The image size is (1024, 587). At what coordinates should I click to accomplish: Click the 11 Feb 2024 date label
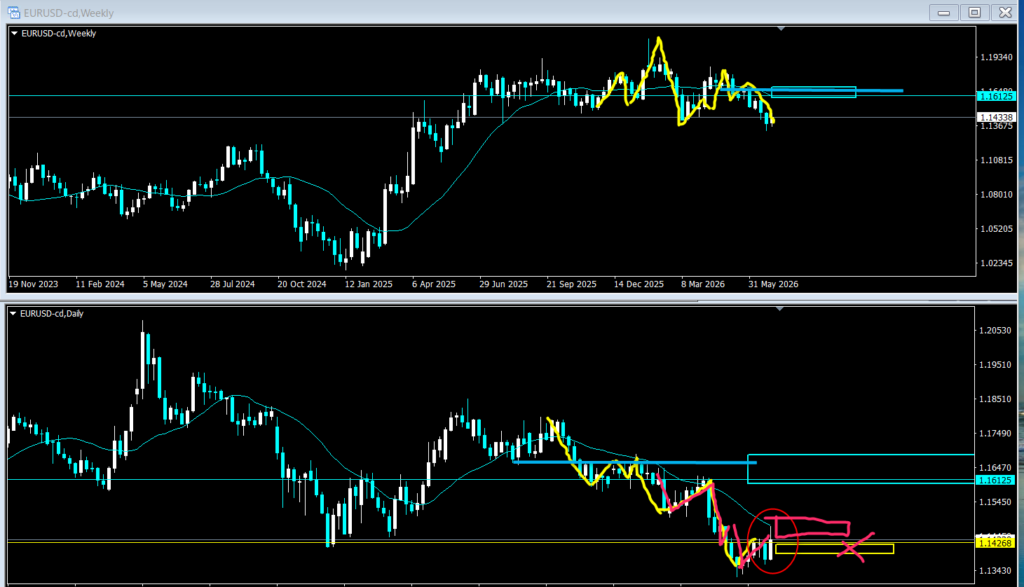tap(100, 284)
